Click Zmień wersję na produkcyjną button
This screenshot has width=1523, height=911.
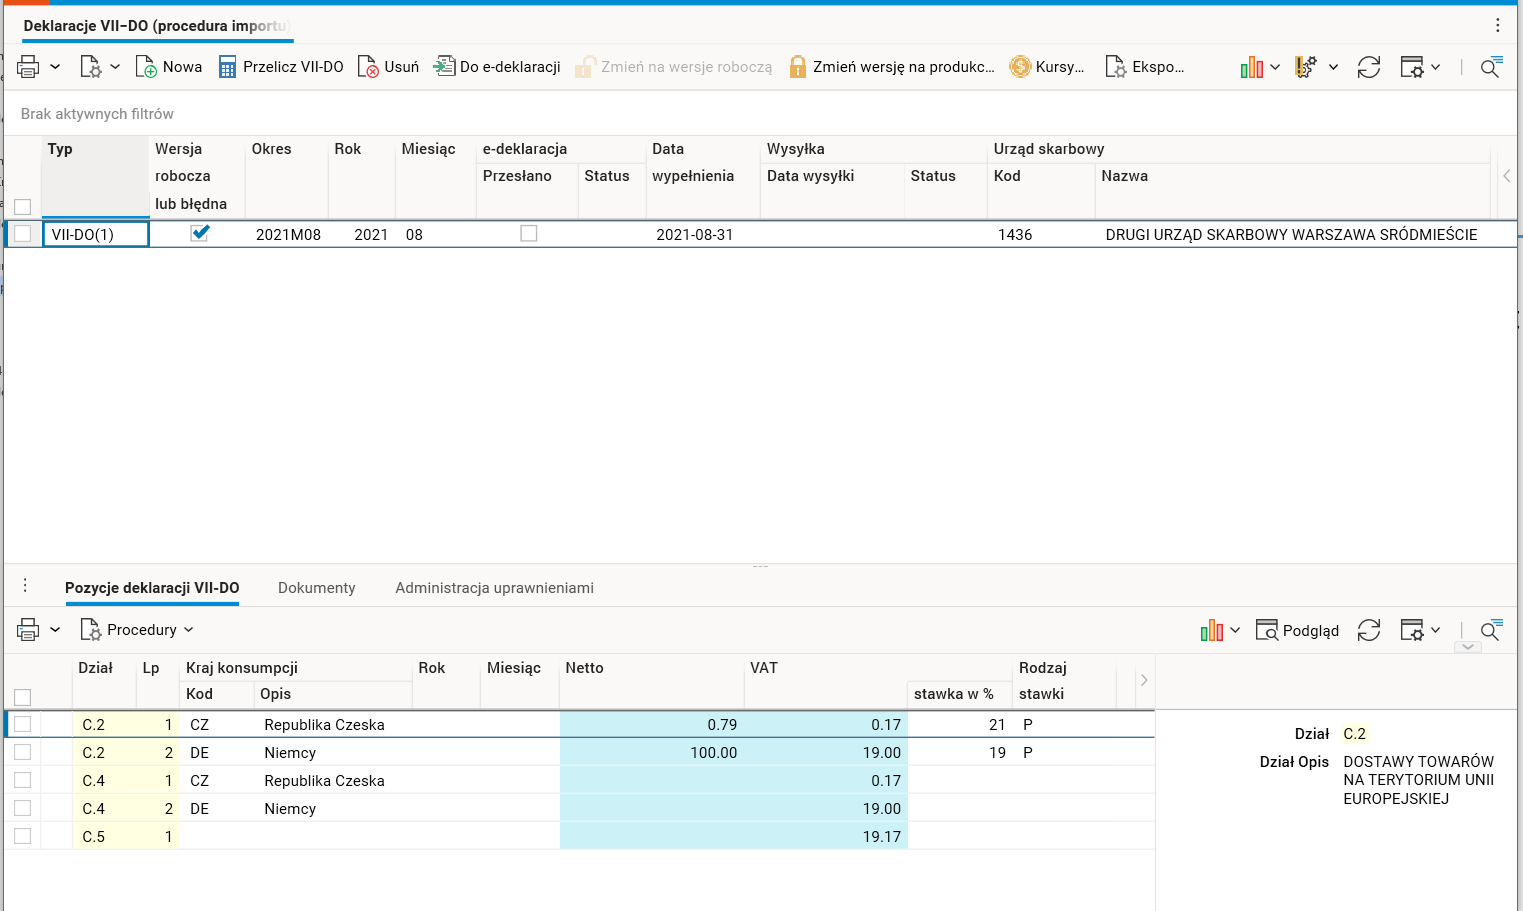tap(892, 67)
